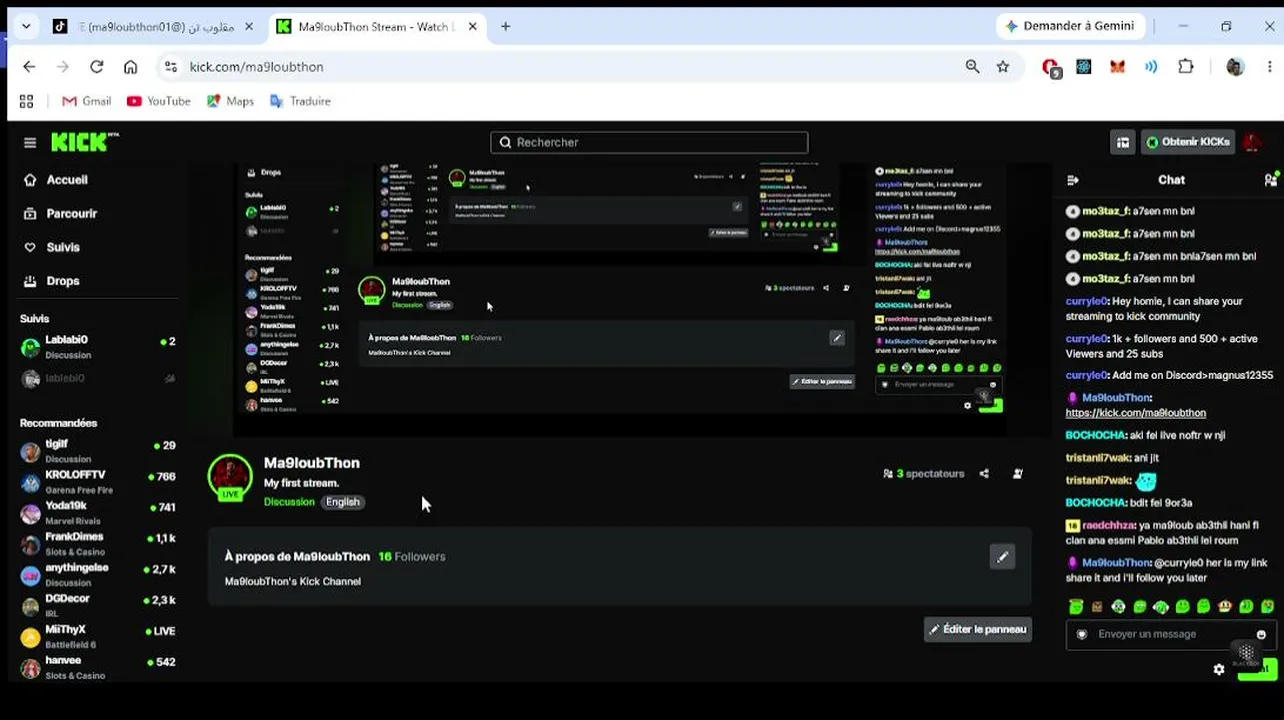
Task: Open recommended channel KROLOFFTV
Action: 98,482
